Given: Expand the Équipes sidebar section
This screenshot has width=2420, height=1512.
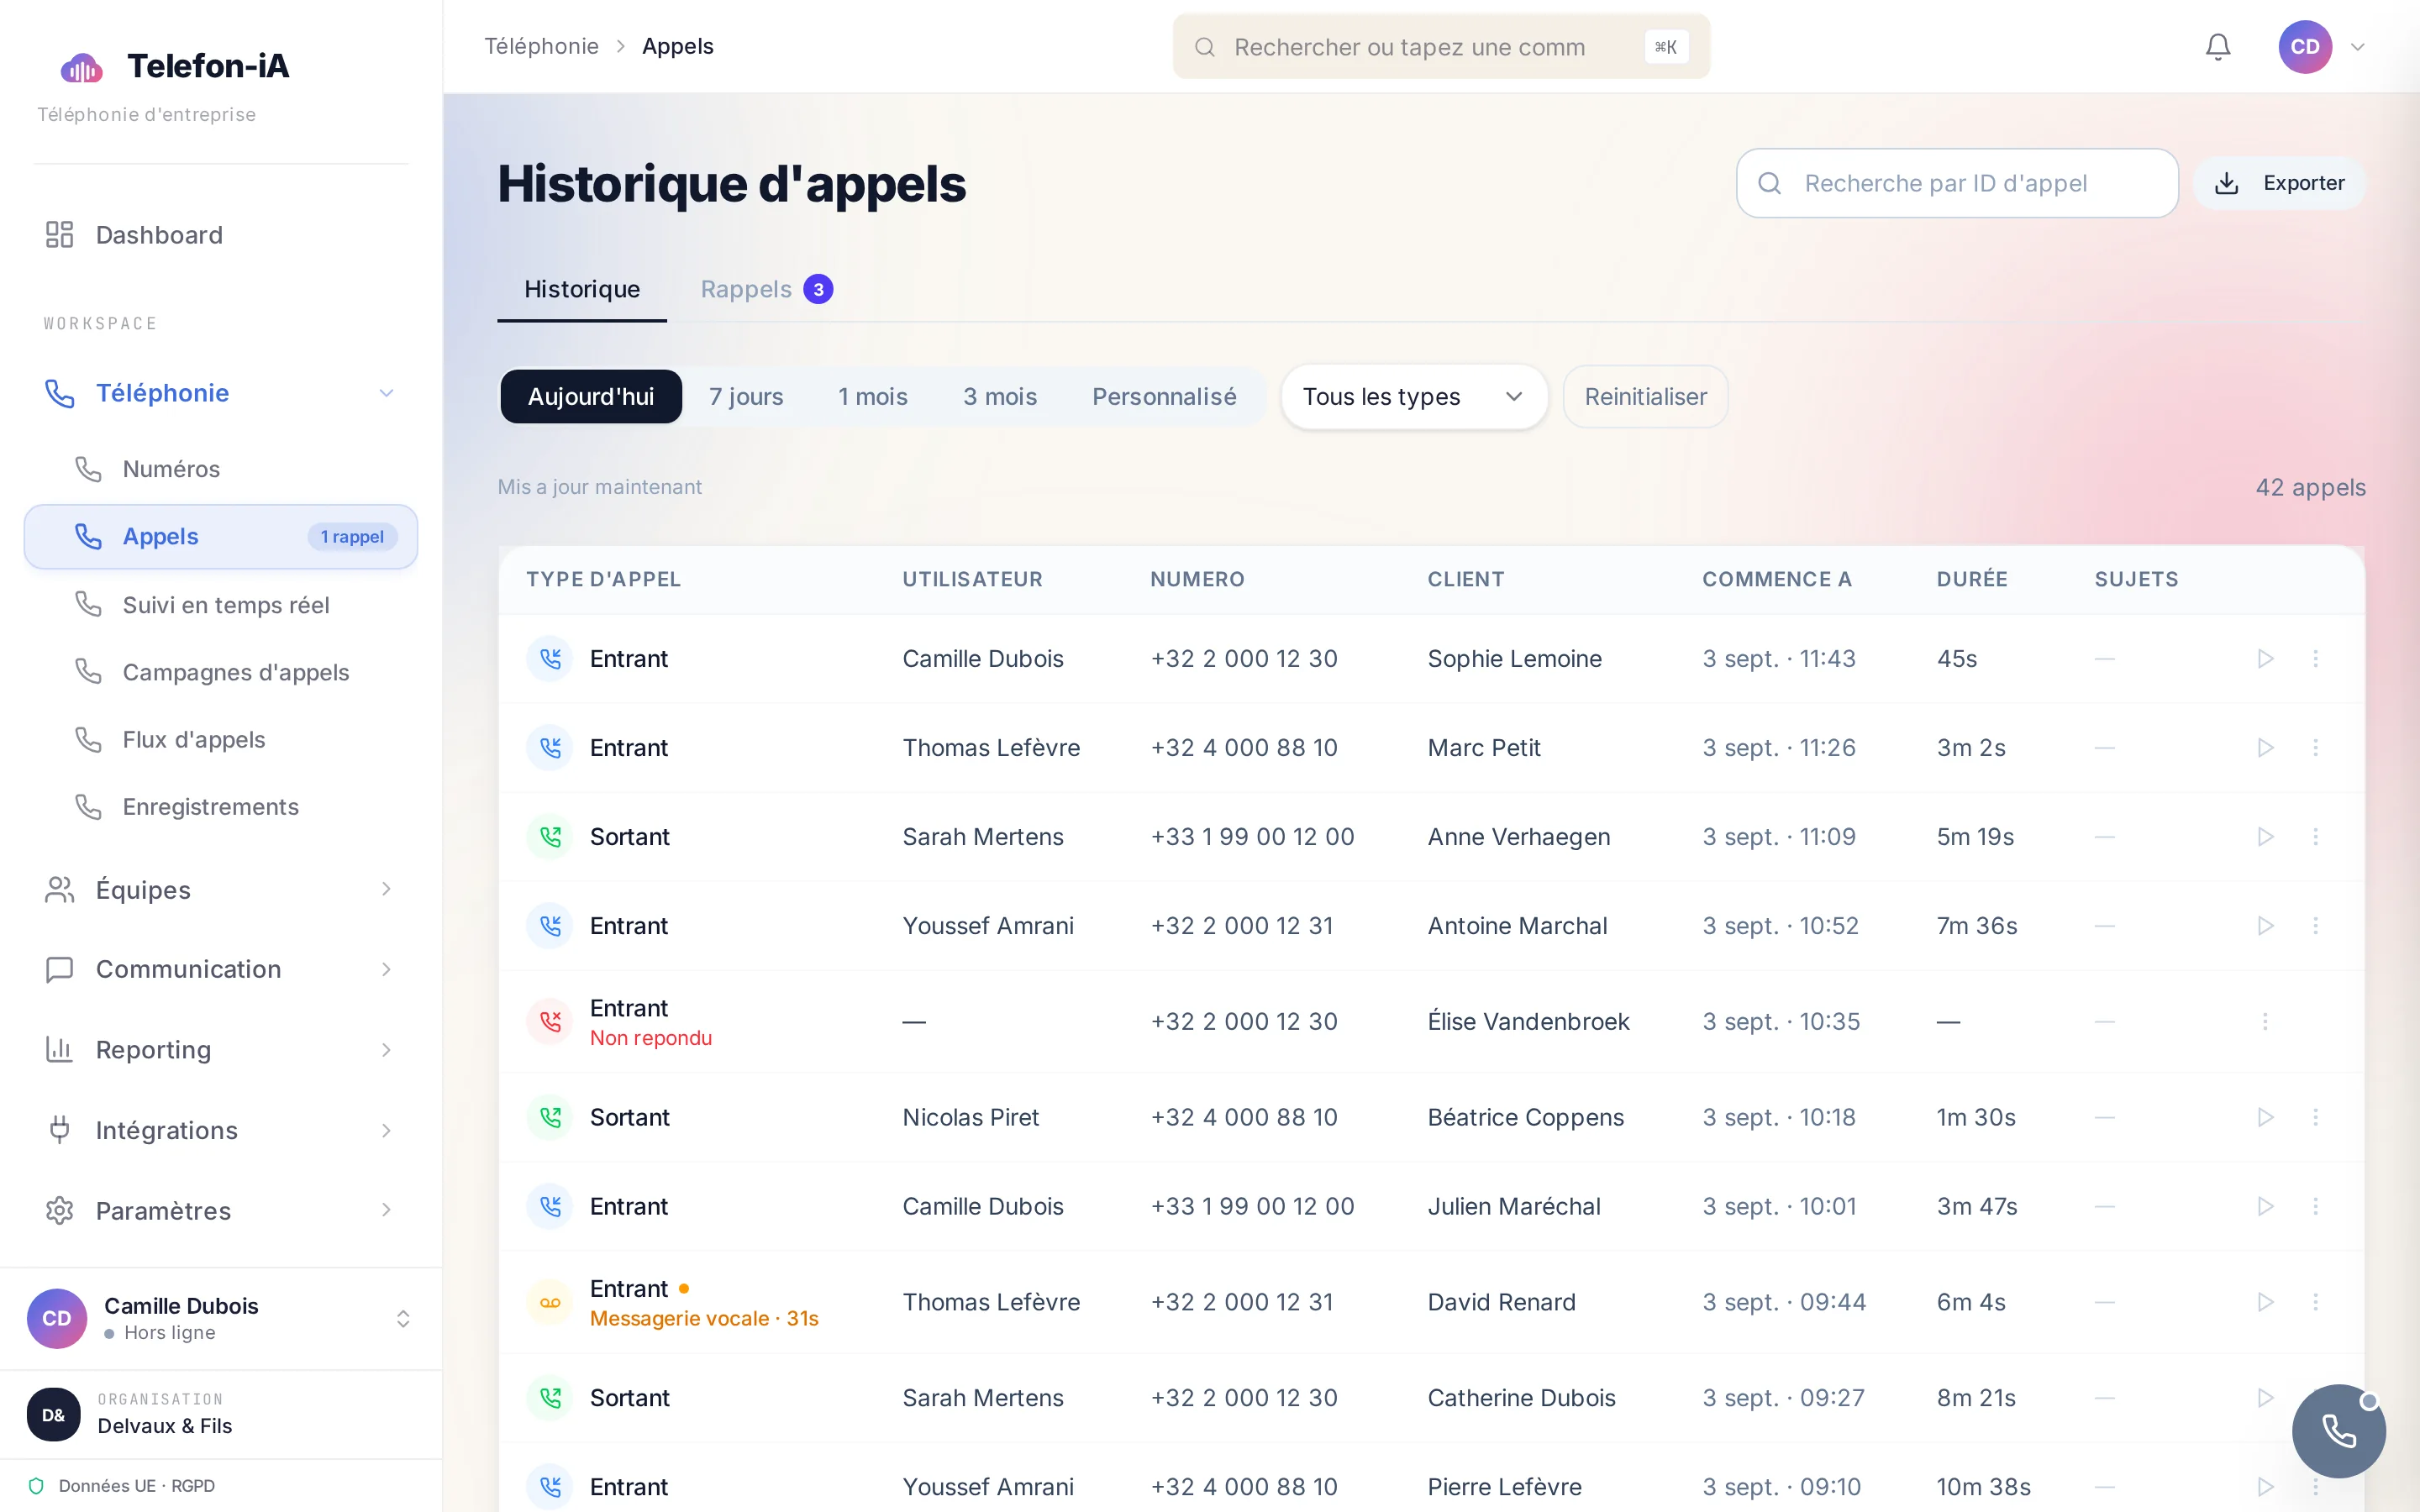Looking at the screenshot, I should tap(386, 889).
